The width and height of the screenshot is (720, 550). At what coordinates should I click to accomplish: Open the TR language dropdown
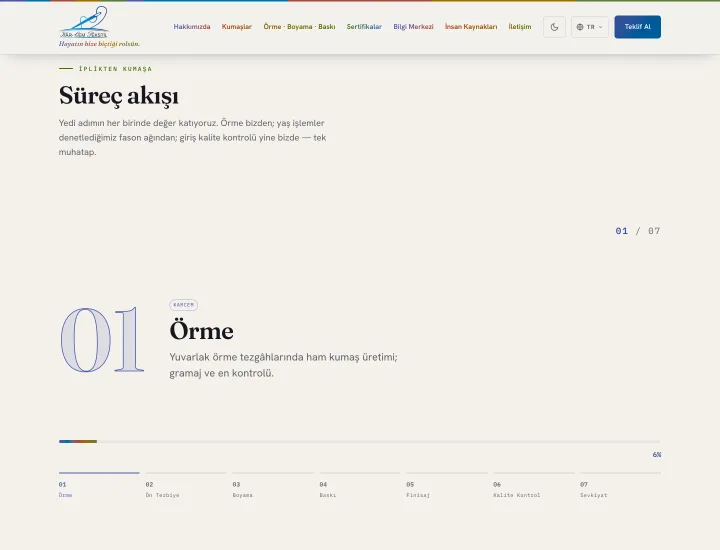(590, 27)
